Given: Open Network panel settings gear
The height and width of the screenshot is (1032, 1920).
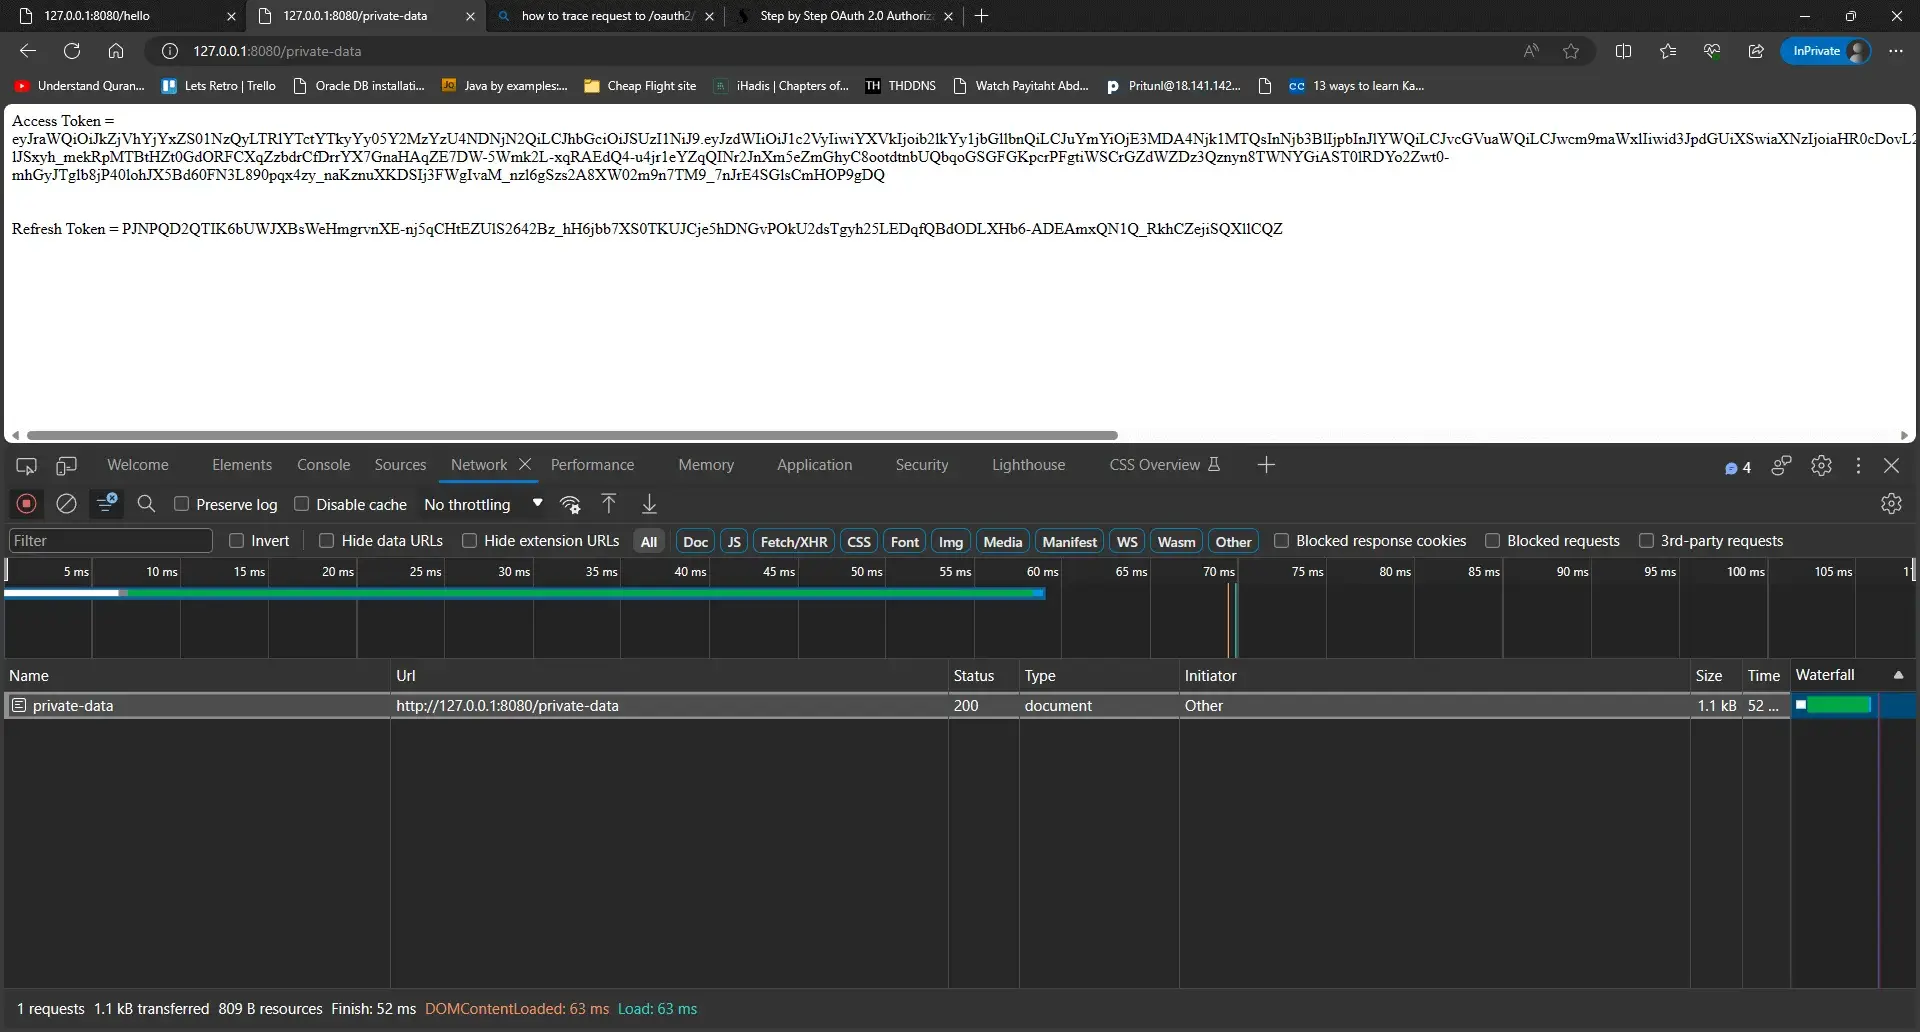Looking at the screenshot, I should 1890,504.
